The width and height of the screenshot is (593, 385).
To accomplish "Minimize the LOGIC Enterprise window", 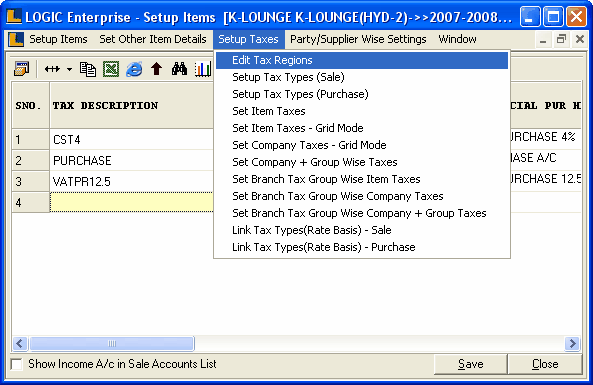I will (x=529, y=17).
